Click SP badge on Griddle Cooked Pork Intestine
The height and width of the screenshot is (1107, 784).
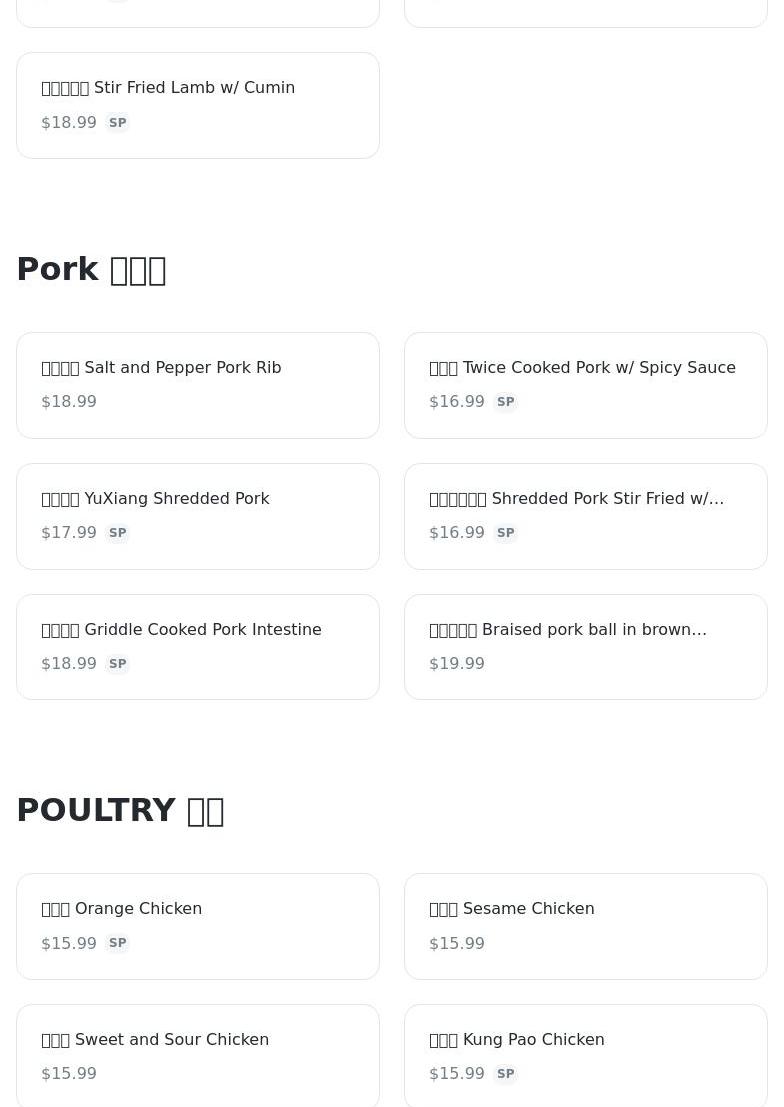pyautogui.click(x=118, y=664)
